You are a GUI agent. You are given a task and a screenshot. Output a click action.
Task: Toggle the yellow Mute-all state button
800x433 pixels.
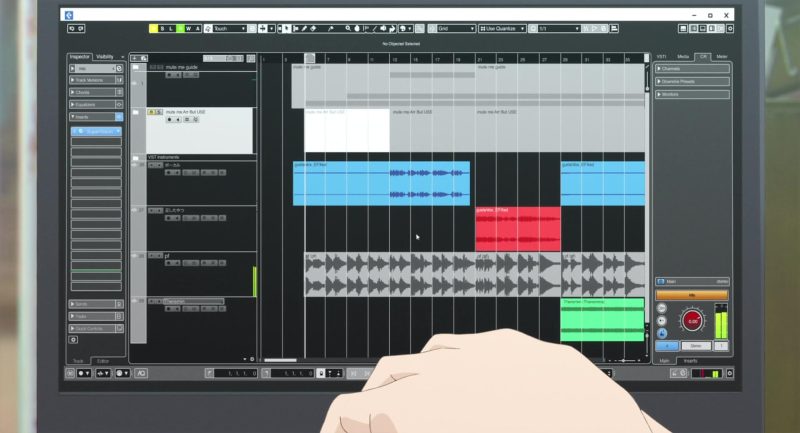point(153,29)
